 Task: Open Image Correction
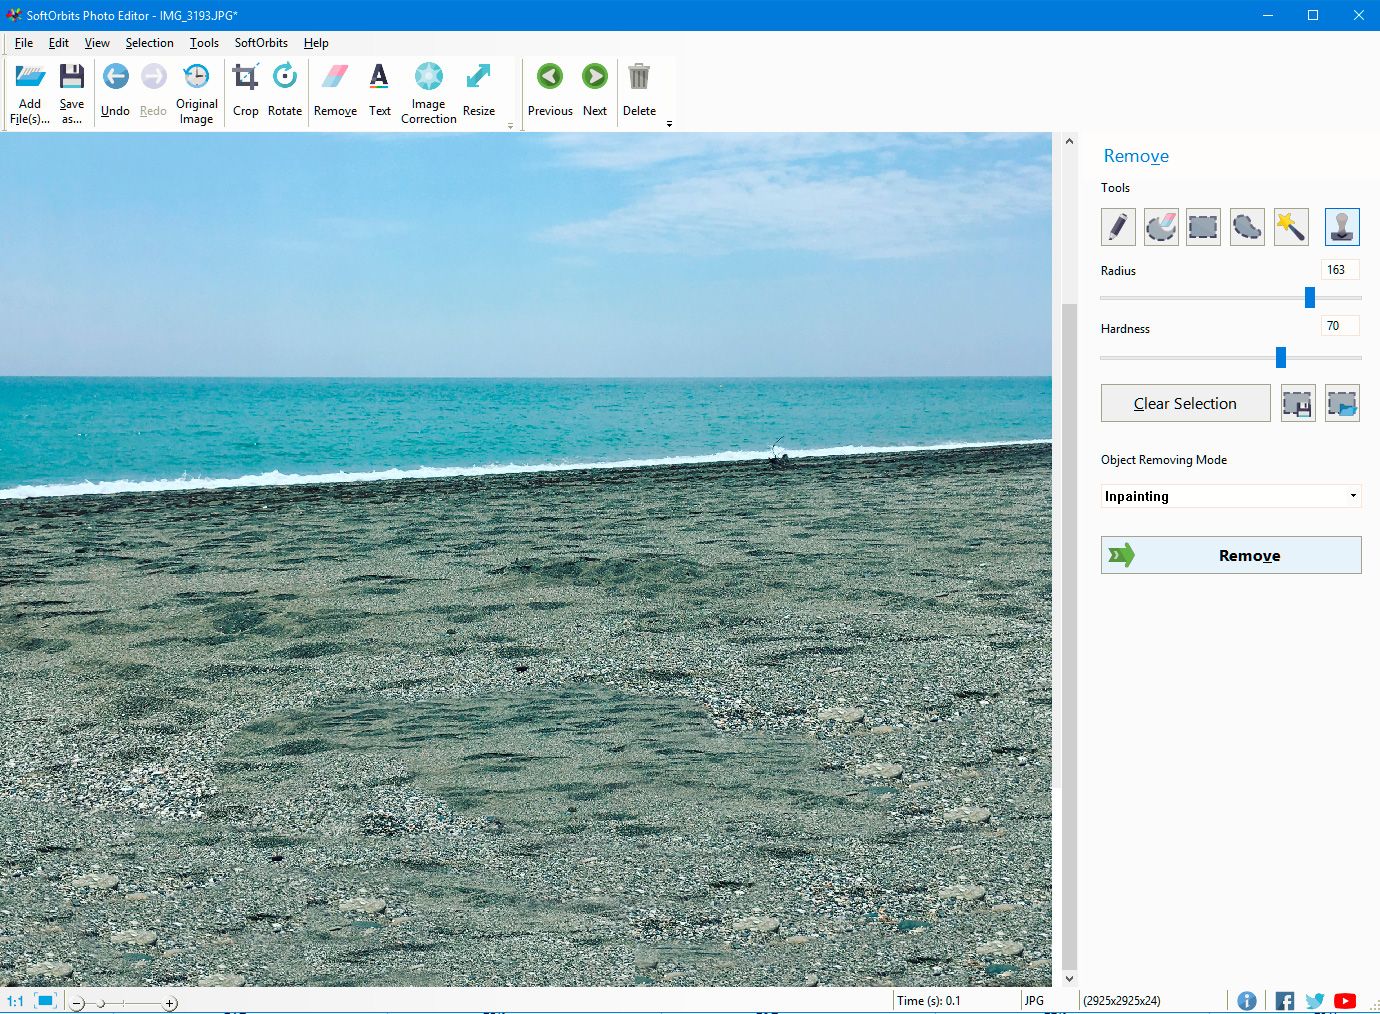pyautogui.click(x=428, y=92)
